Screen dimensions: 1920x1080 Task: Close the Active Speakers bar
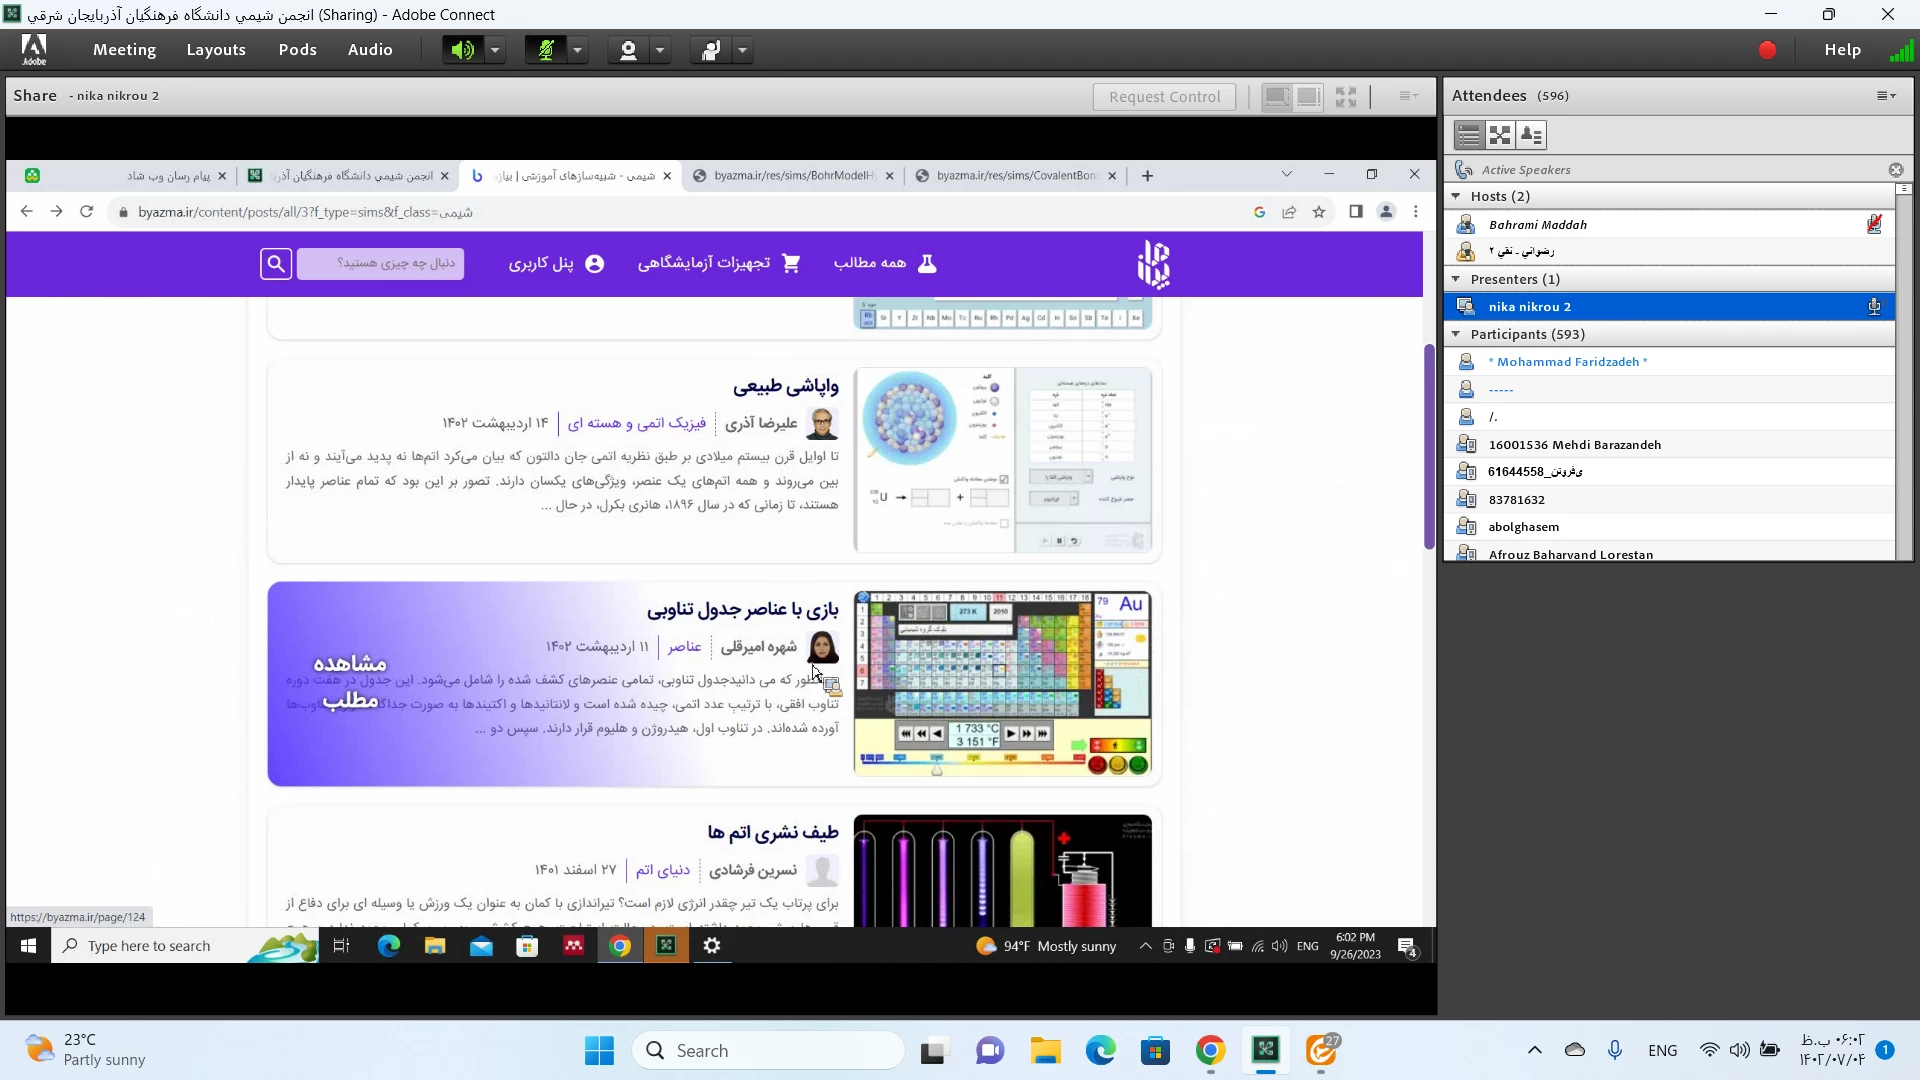click(x=1895, y=170)
